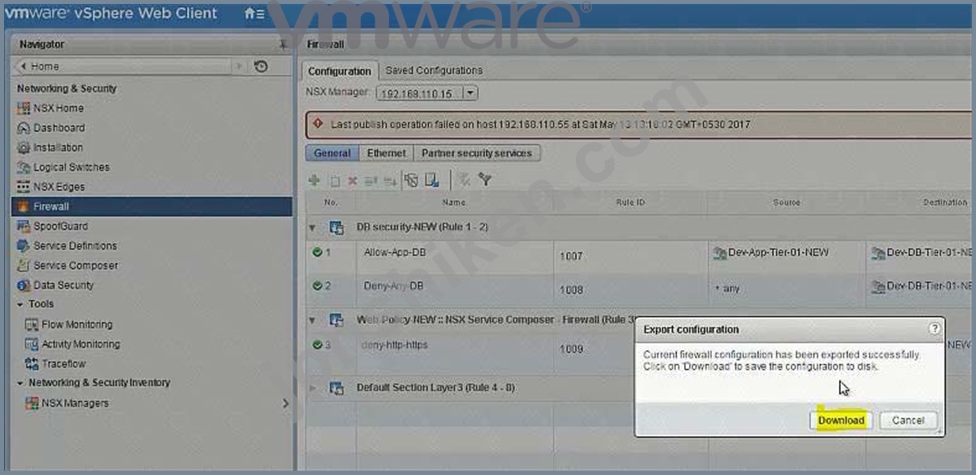Click the green add rule plus icon
Screen dimensions: 976x475
[x=314, y=181]
